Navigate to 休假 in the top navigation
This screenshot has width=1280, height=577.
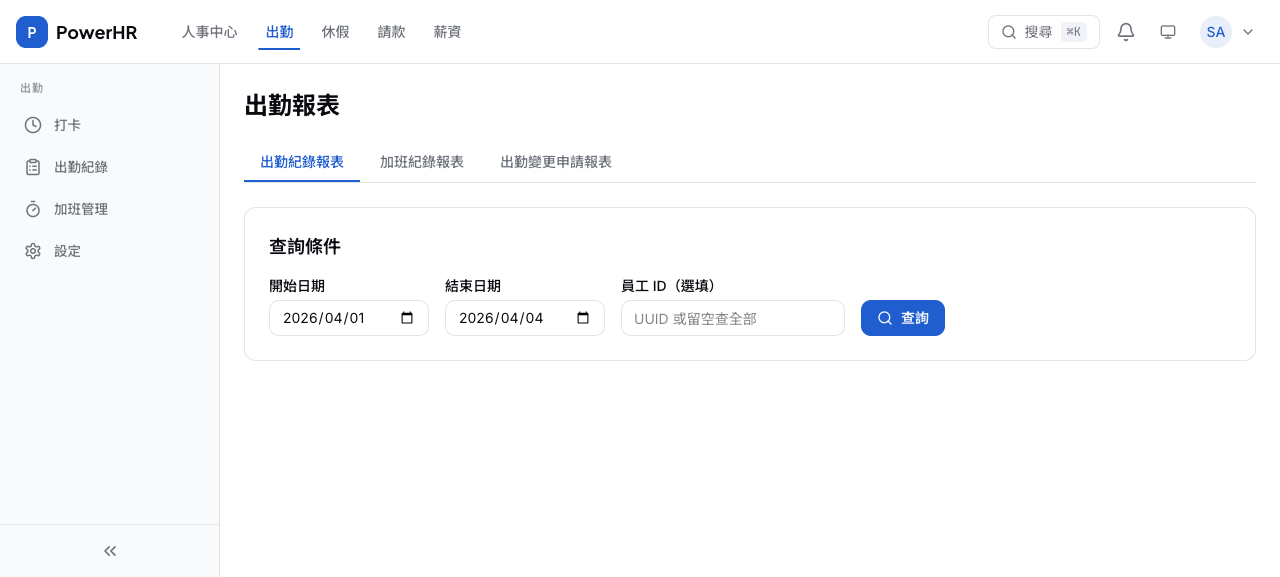click(335, 31)
